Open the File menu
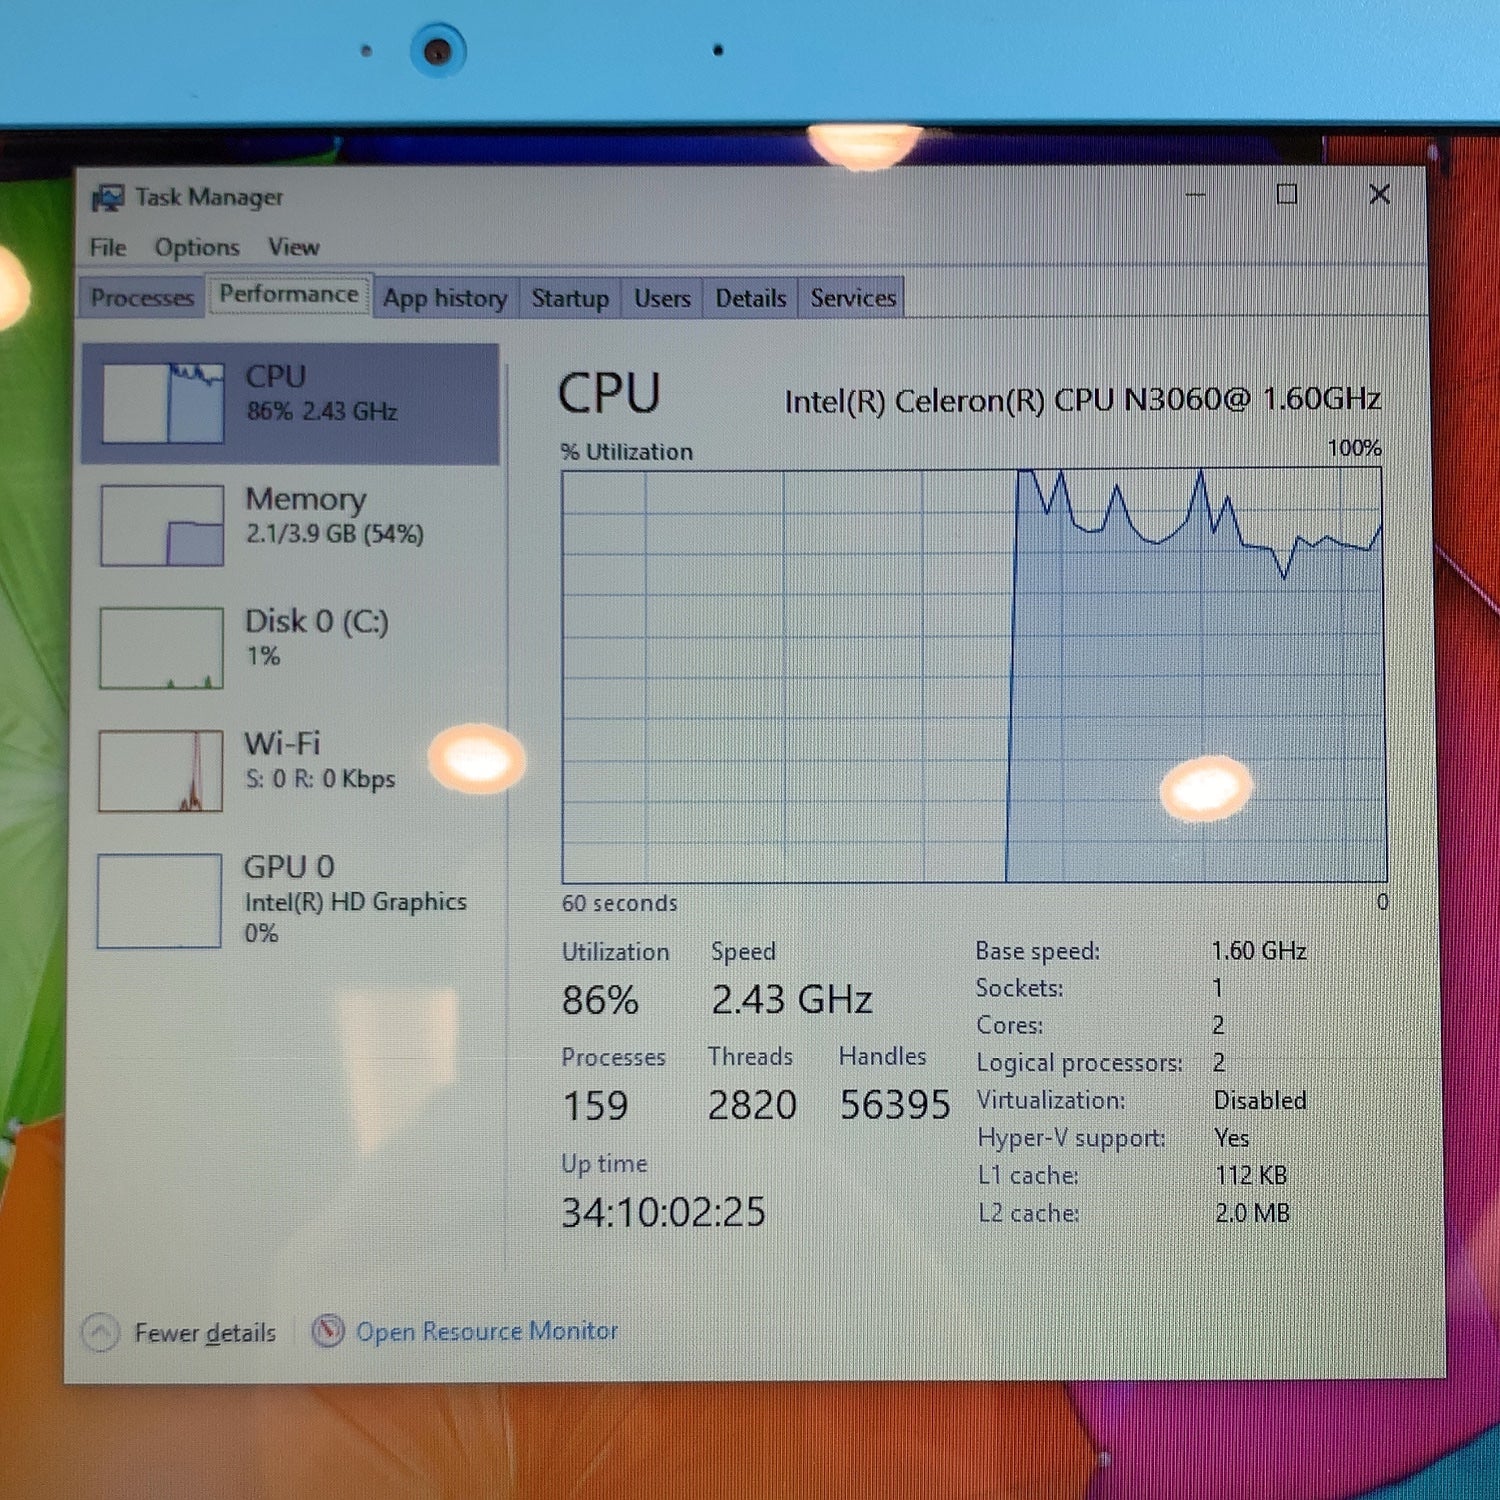This screenshot has height=1500, width=1500. pos(108,247)
